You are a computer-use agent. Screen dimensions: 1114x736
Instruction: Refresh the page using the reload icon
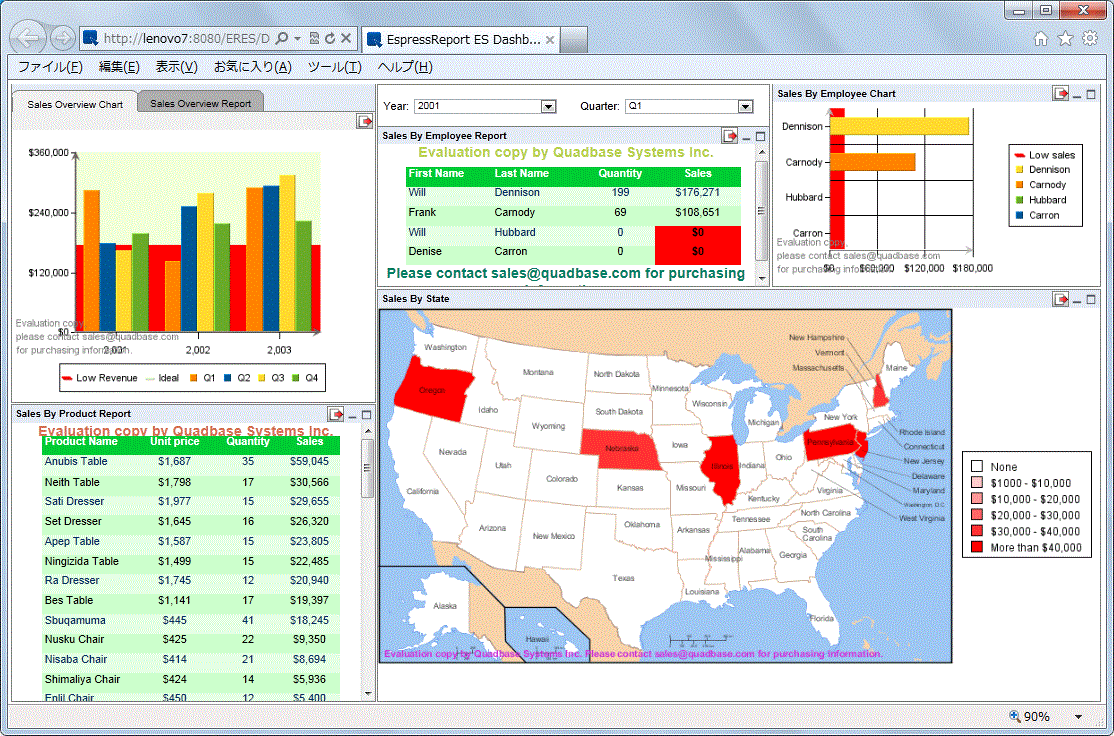click(330, 38)
